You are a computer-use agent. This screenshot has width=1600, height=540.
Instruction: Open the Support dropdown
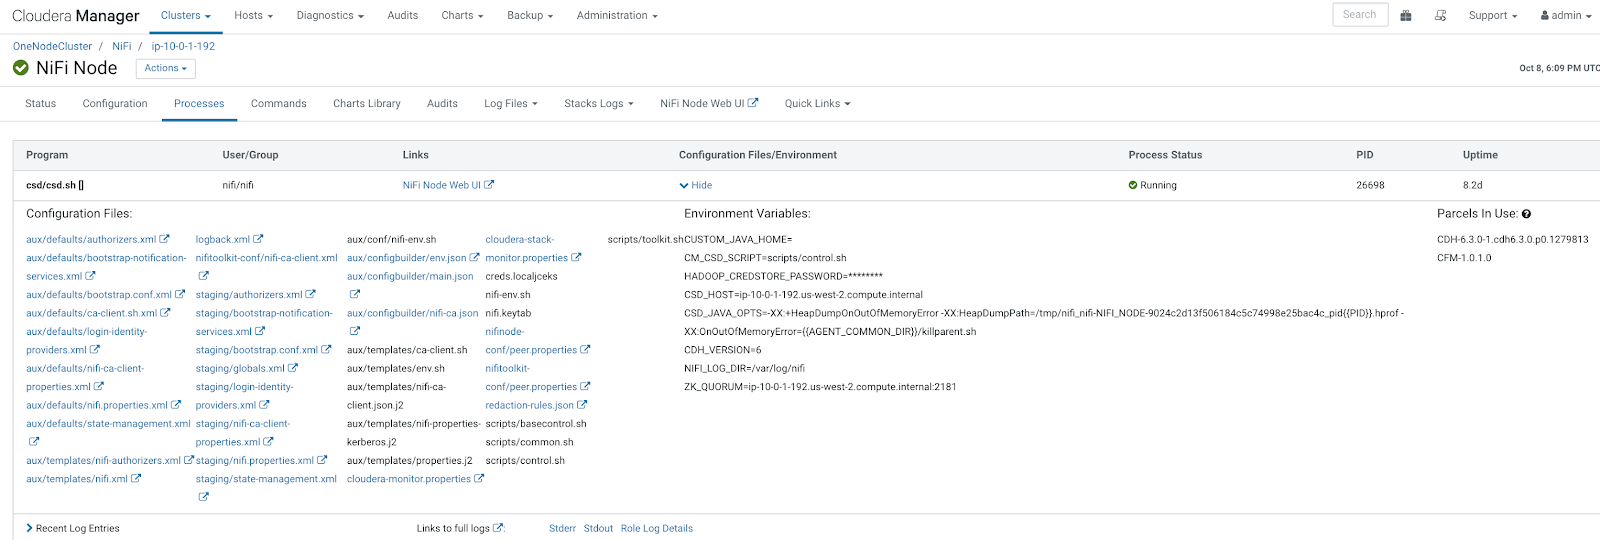pyautogui.click(x=1493, y=15)
